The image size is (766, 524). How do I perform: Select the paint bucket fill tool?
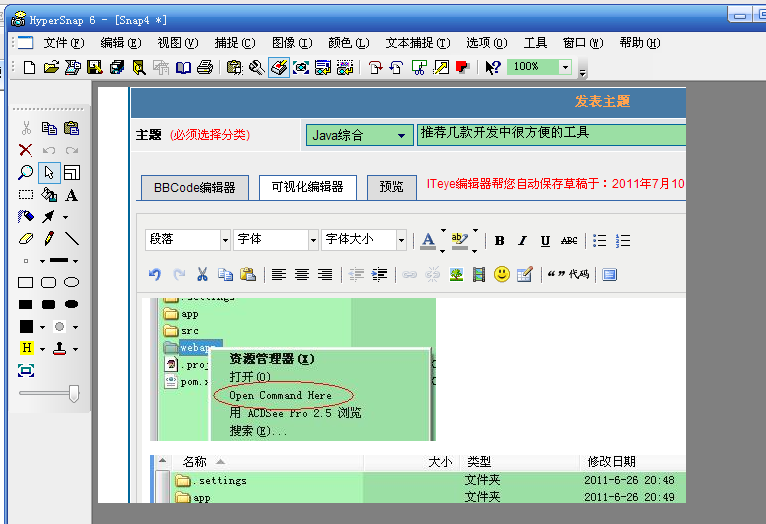point(49,195)
